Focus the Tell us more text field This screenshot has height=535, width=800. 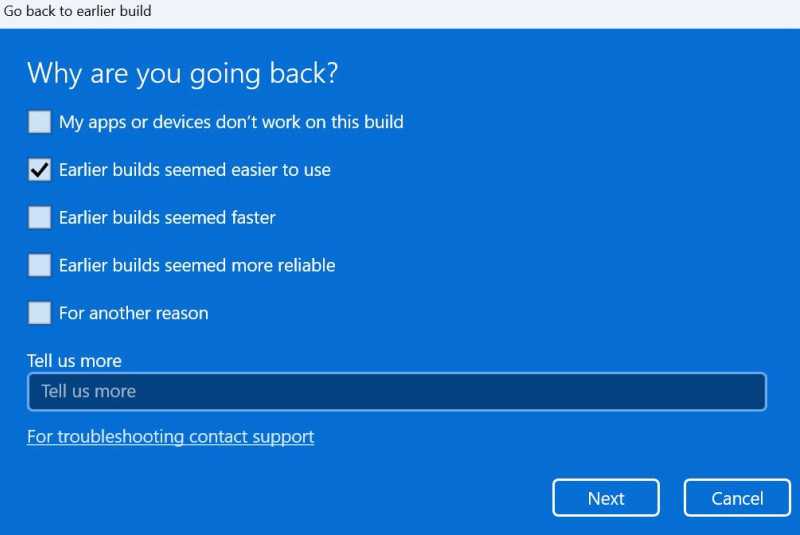(x=397, y=392)
